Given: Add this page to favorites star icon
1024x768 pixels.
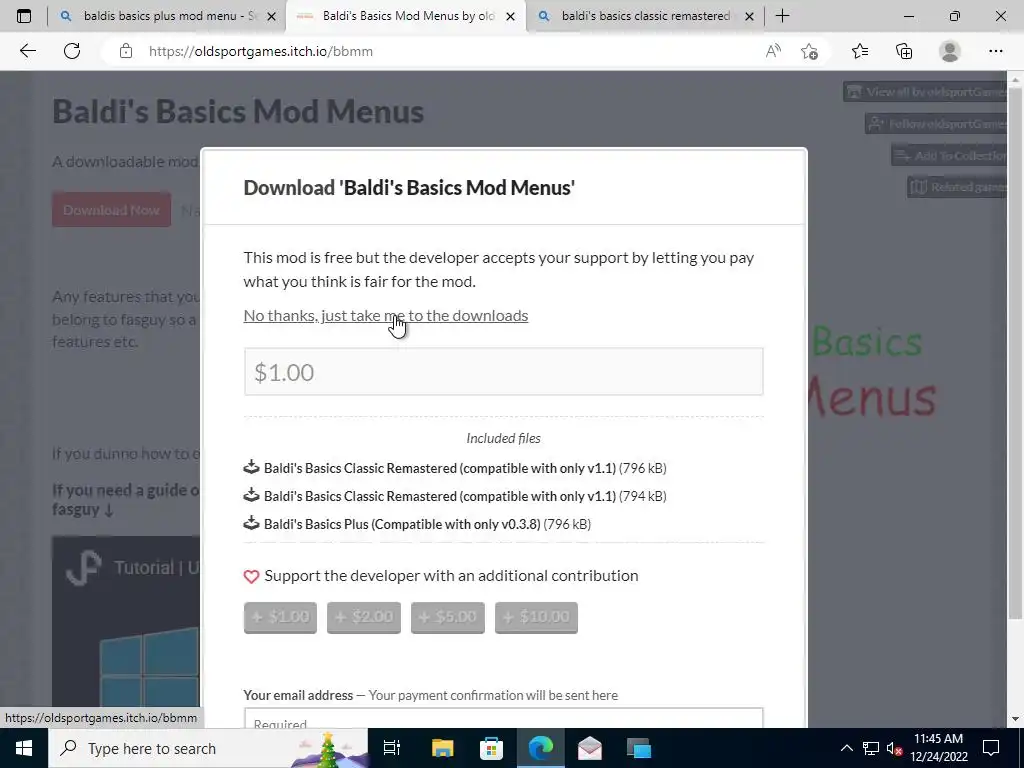Looking at the screenshot, I should tap(809, 51).
